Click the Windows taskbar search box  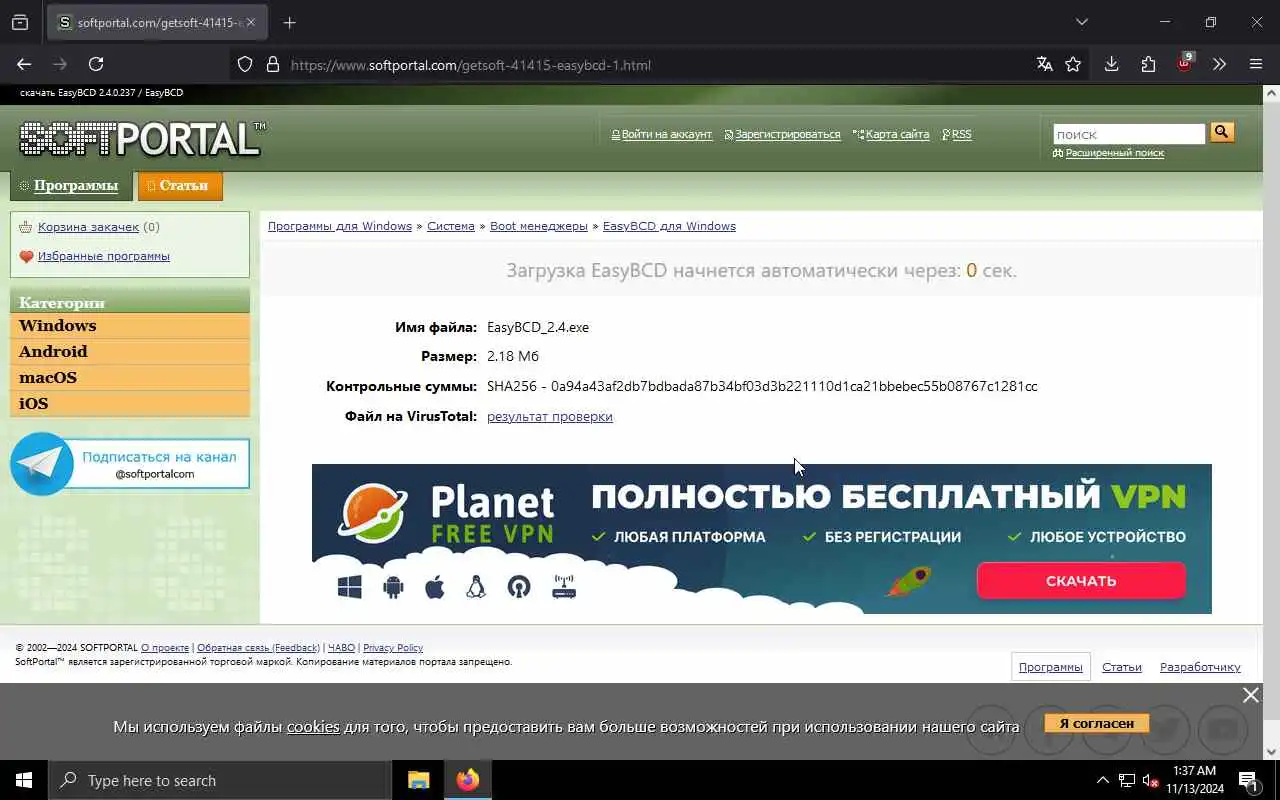tap(220, 780)
